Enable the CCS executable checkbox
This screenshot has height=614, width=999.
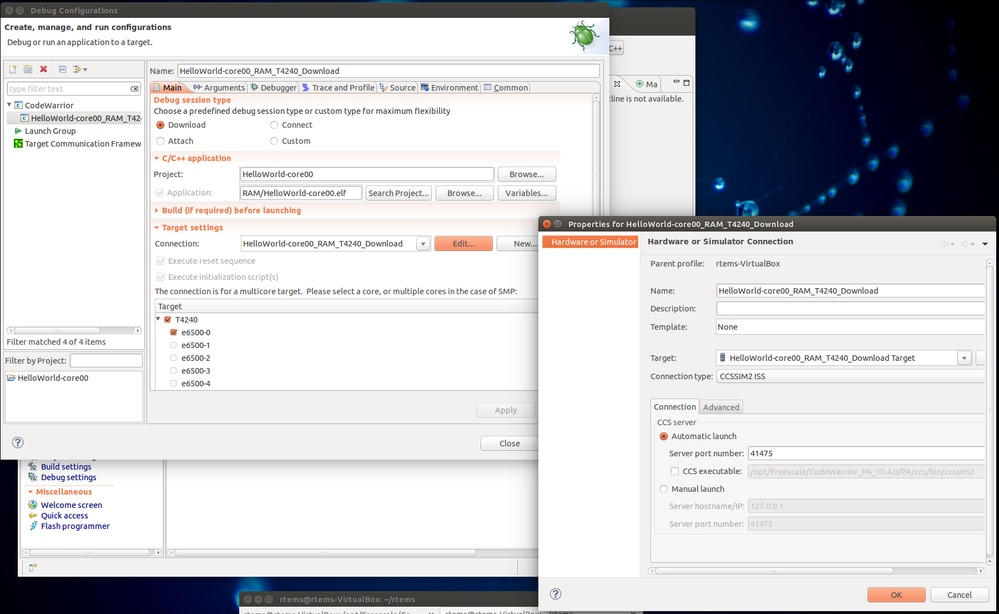pos(675,471)
